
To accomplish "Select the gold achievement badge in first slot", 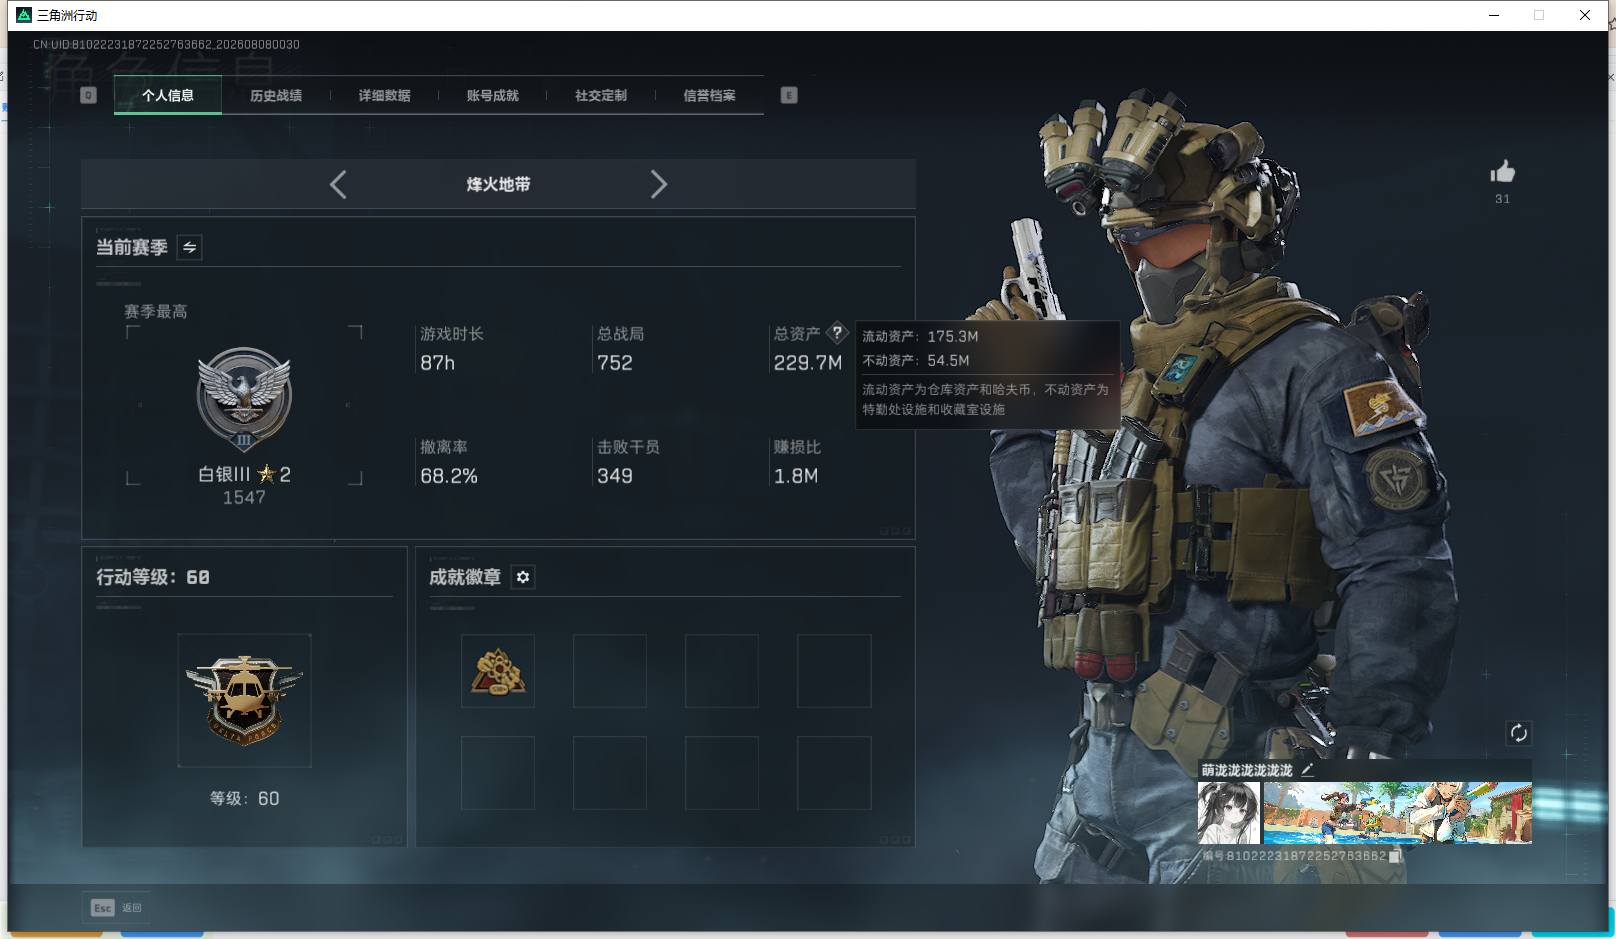I will pos(498,671).
